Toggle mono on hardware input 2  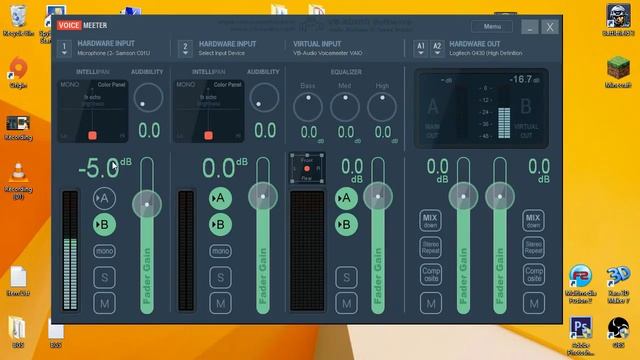(220, 251)
